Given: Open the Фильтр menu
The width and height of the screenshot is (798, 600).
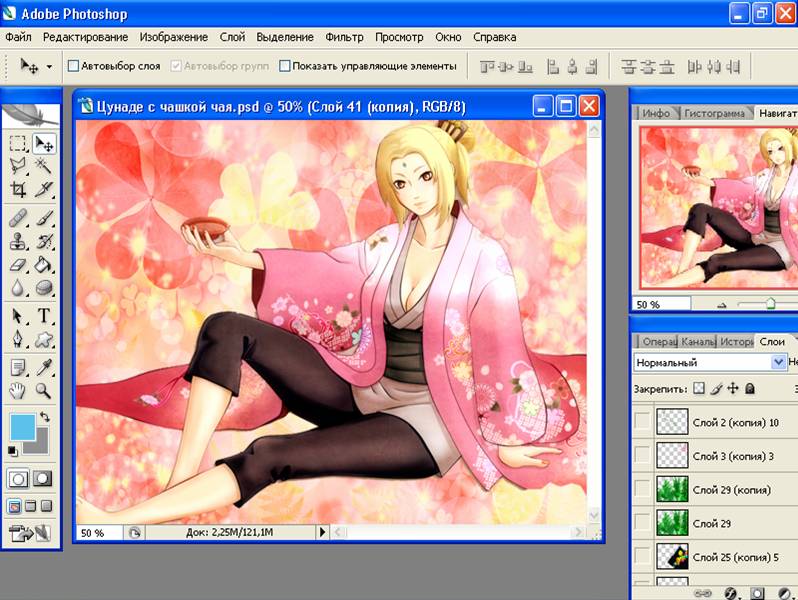Looking at the screenshot, I should click(x=344, y=37).
